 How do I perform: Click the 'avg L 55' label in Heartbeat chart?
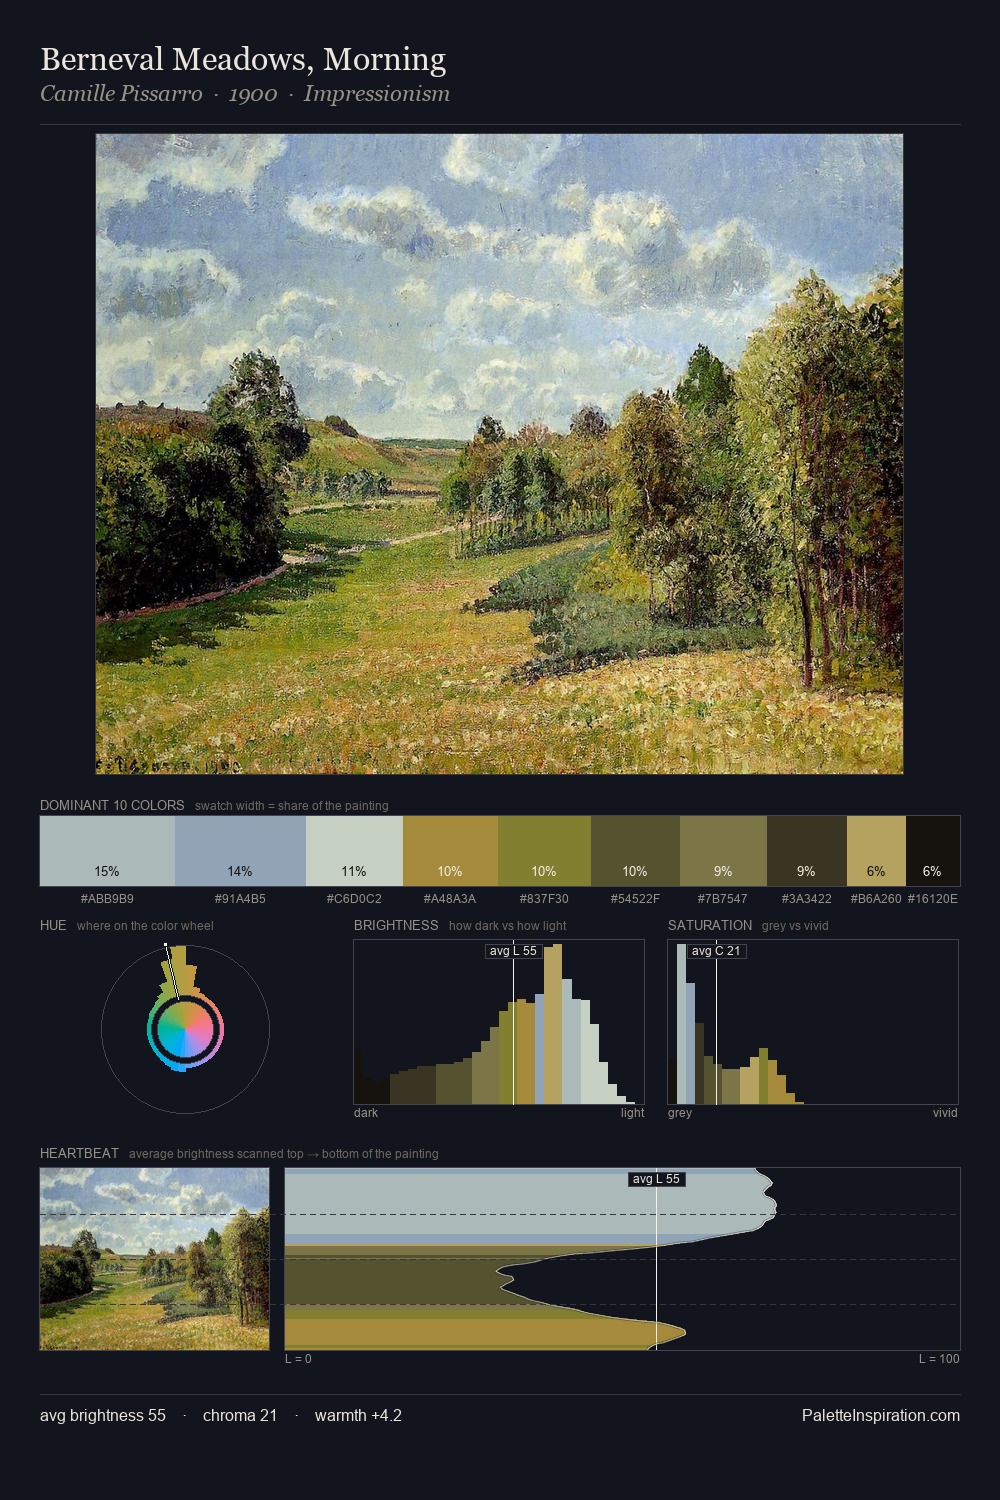[x=656, y=1179]
